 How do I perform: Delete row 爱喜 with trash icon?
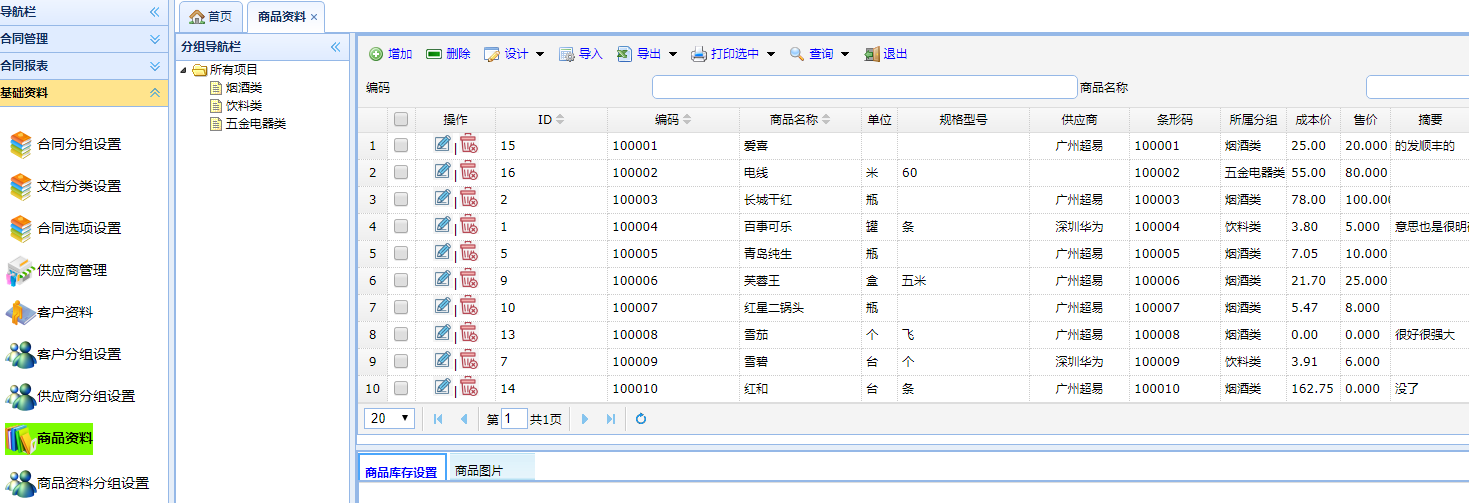469,144
